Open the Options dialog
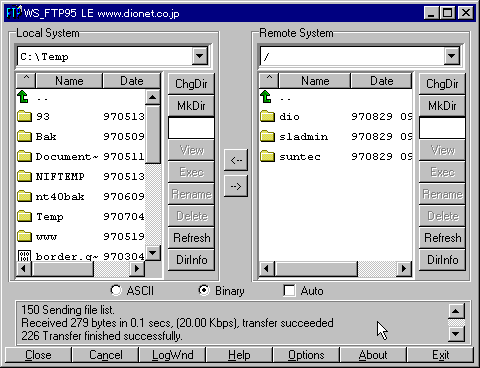 click(x=306, y=355)
